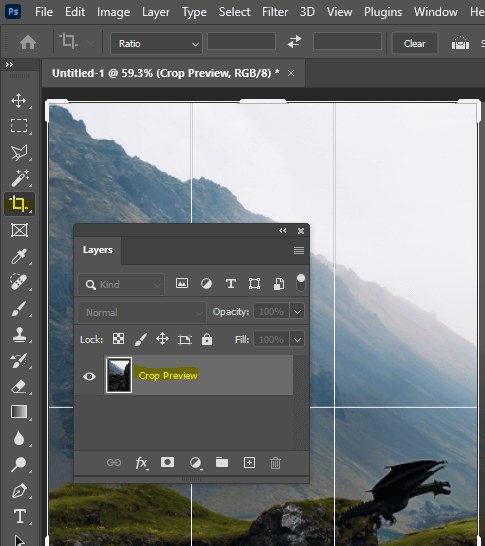Open the Kind filter dropdown
This screenshot has height=546, width=485.
pyautogui.click(x=121, y=284)
